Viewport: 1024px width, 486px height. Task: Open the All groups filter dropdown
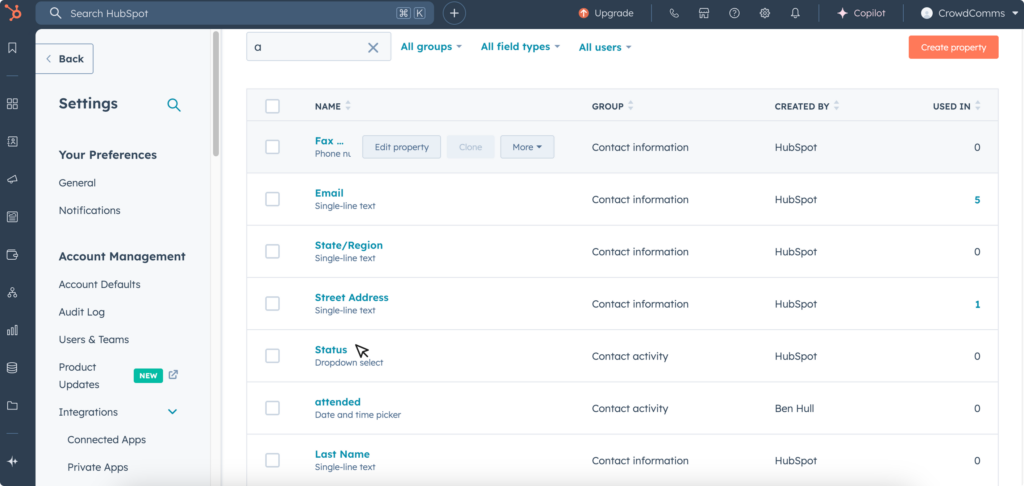(431, 47)
